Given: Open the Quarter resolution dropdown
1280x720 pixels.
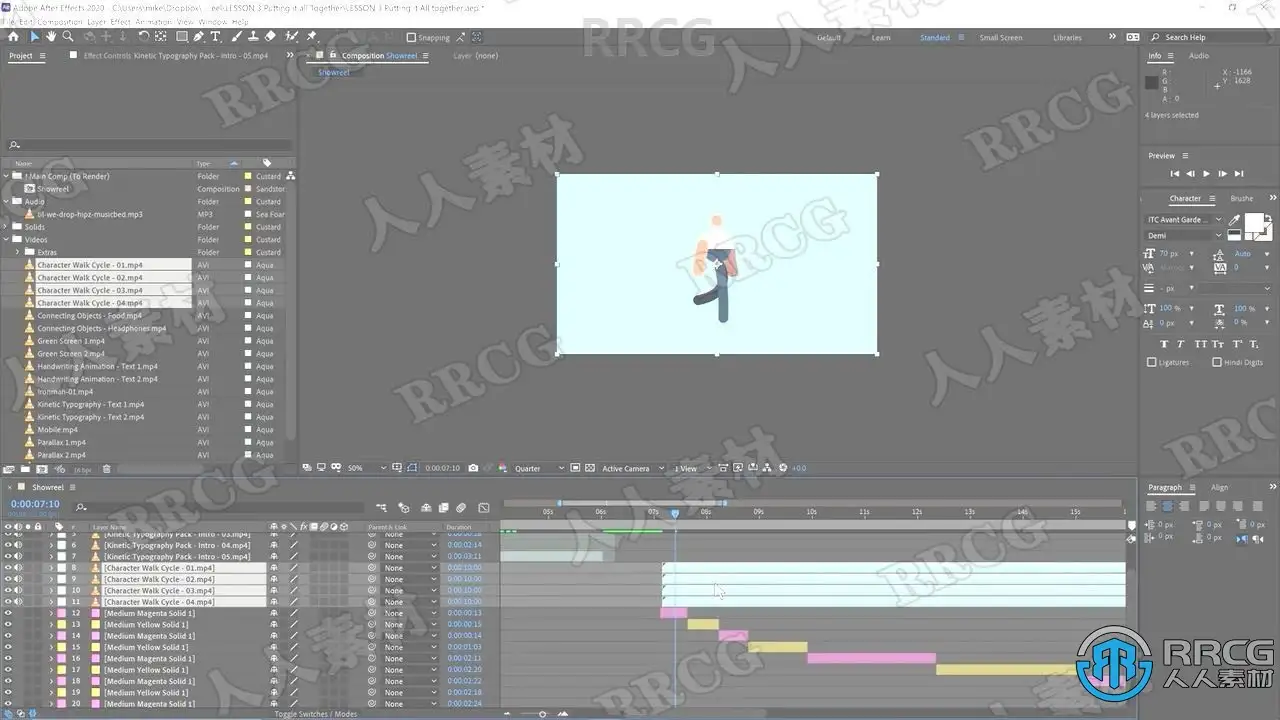Looking at the screenshot, I should click(539, 468).
